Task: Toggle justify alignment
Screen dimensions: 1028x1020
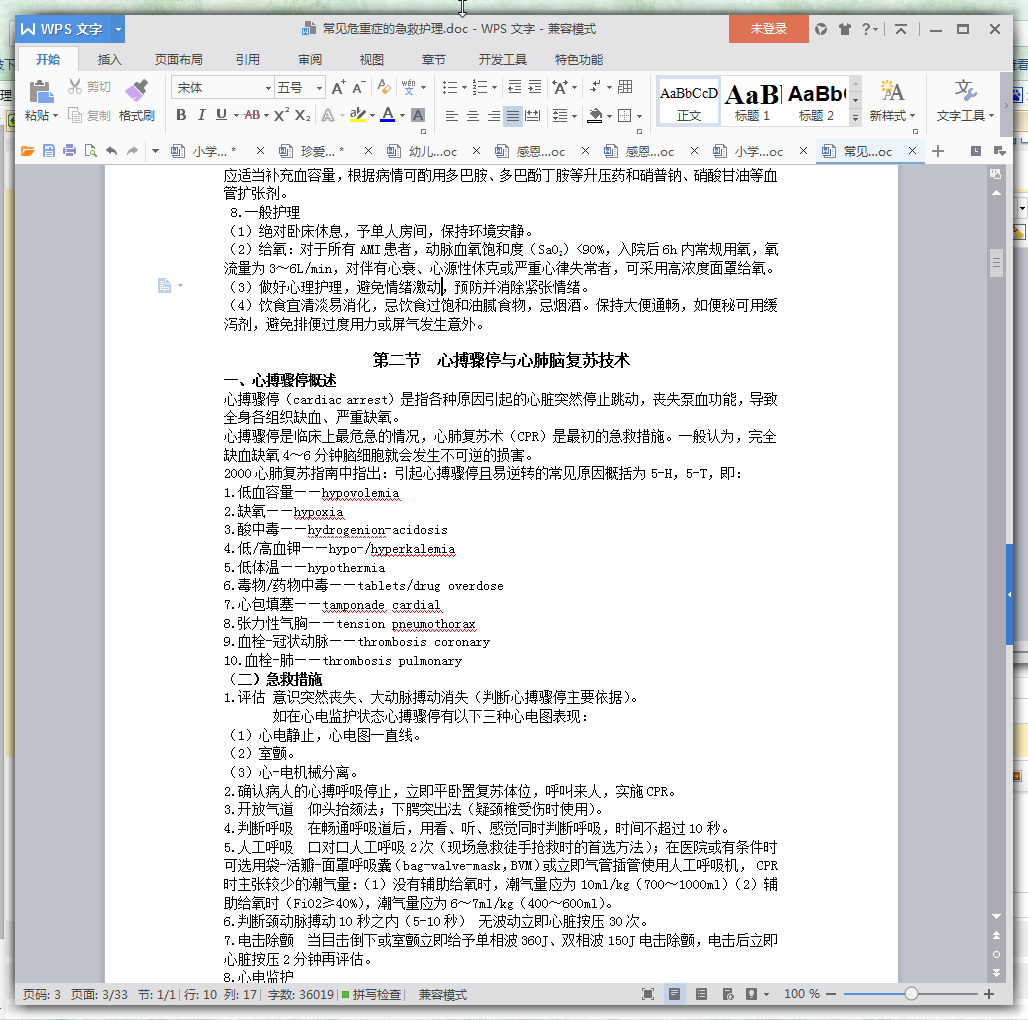Action: (513, 116)
